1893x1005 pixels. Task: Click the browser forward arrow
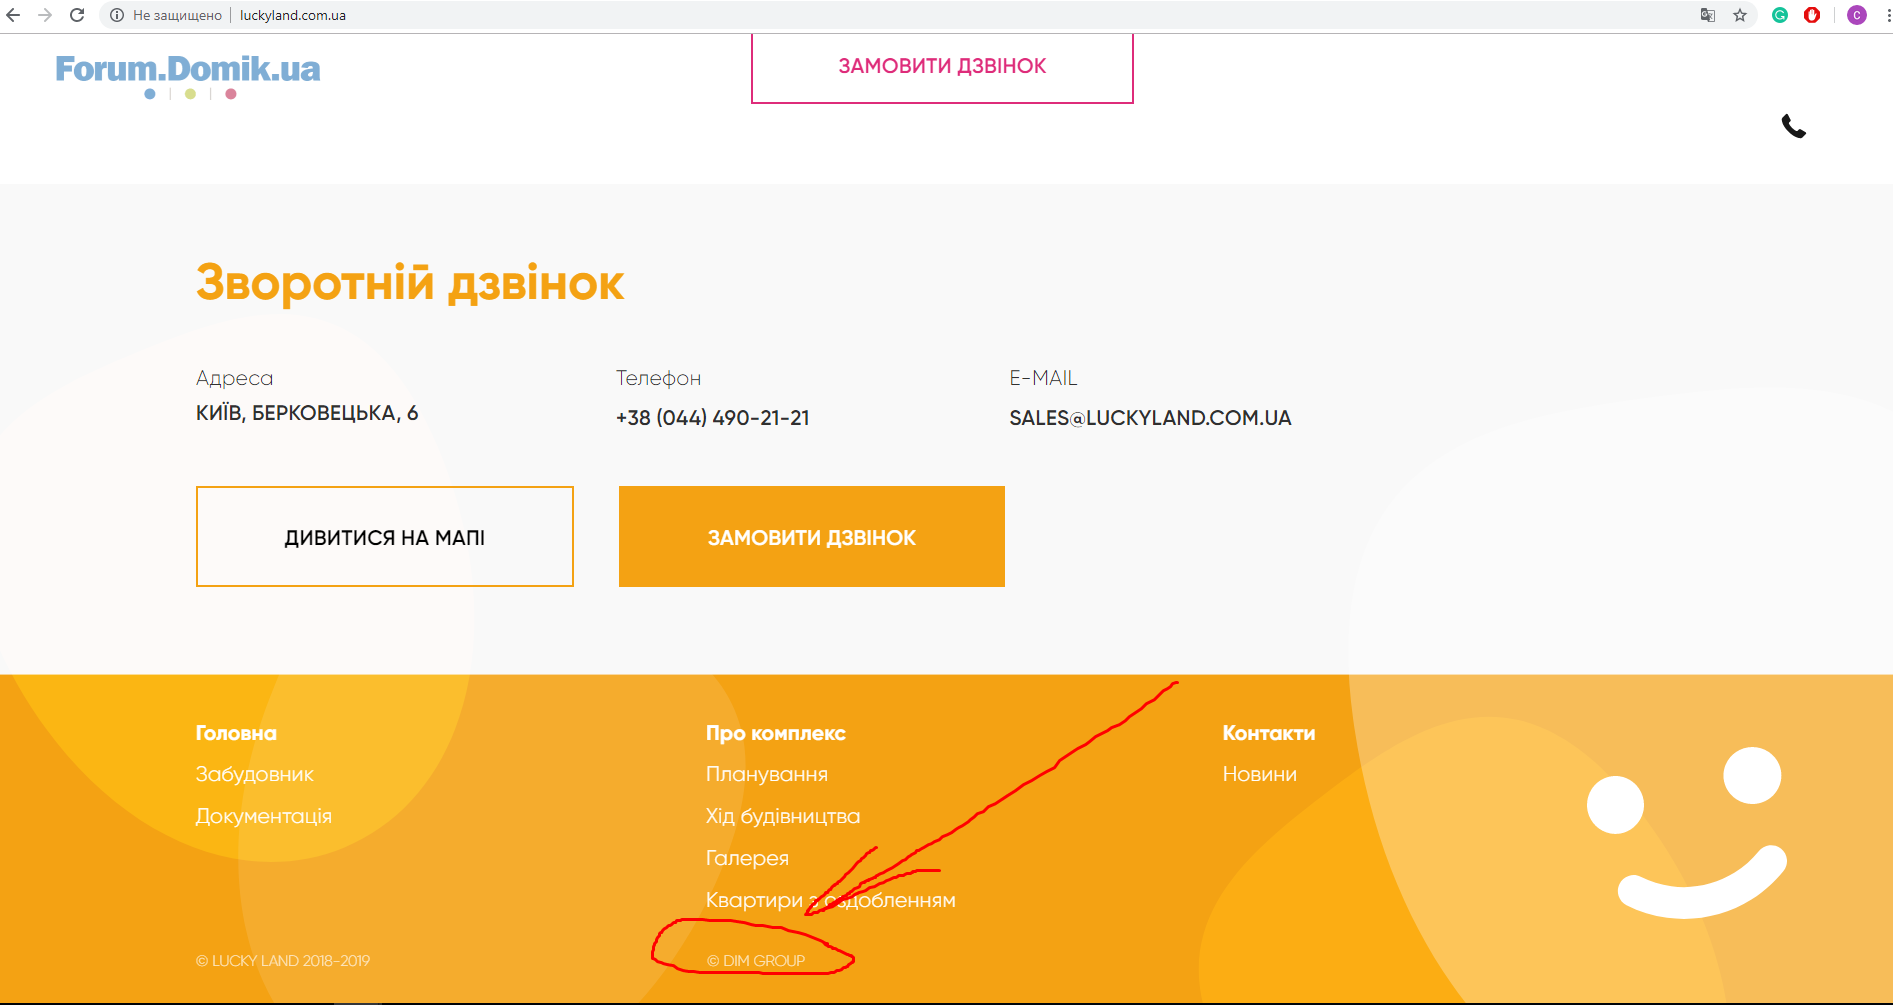(45, 15)
